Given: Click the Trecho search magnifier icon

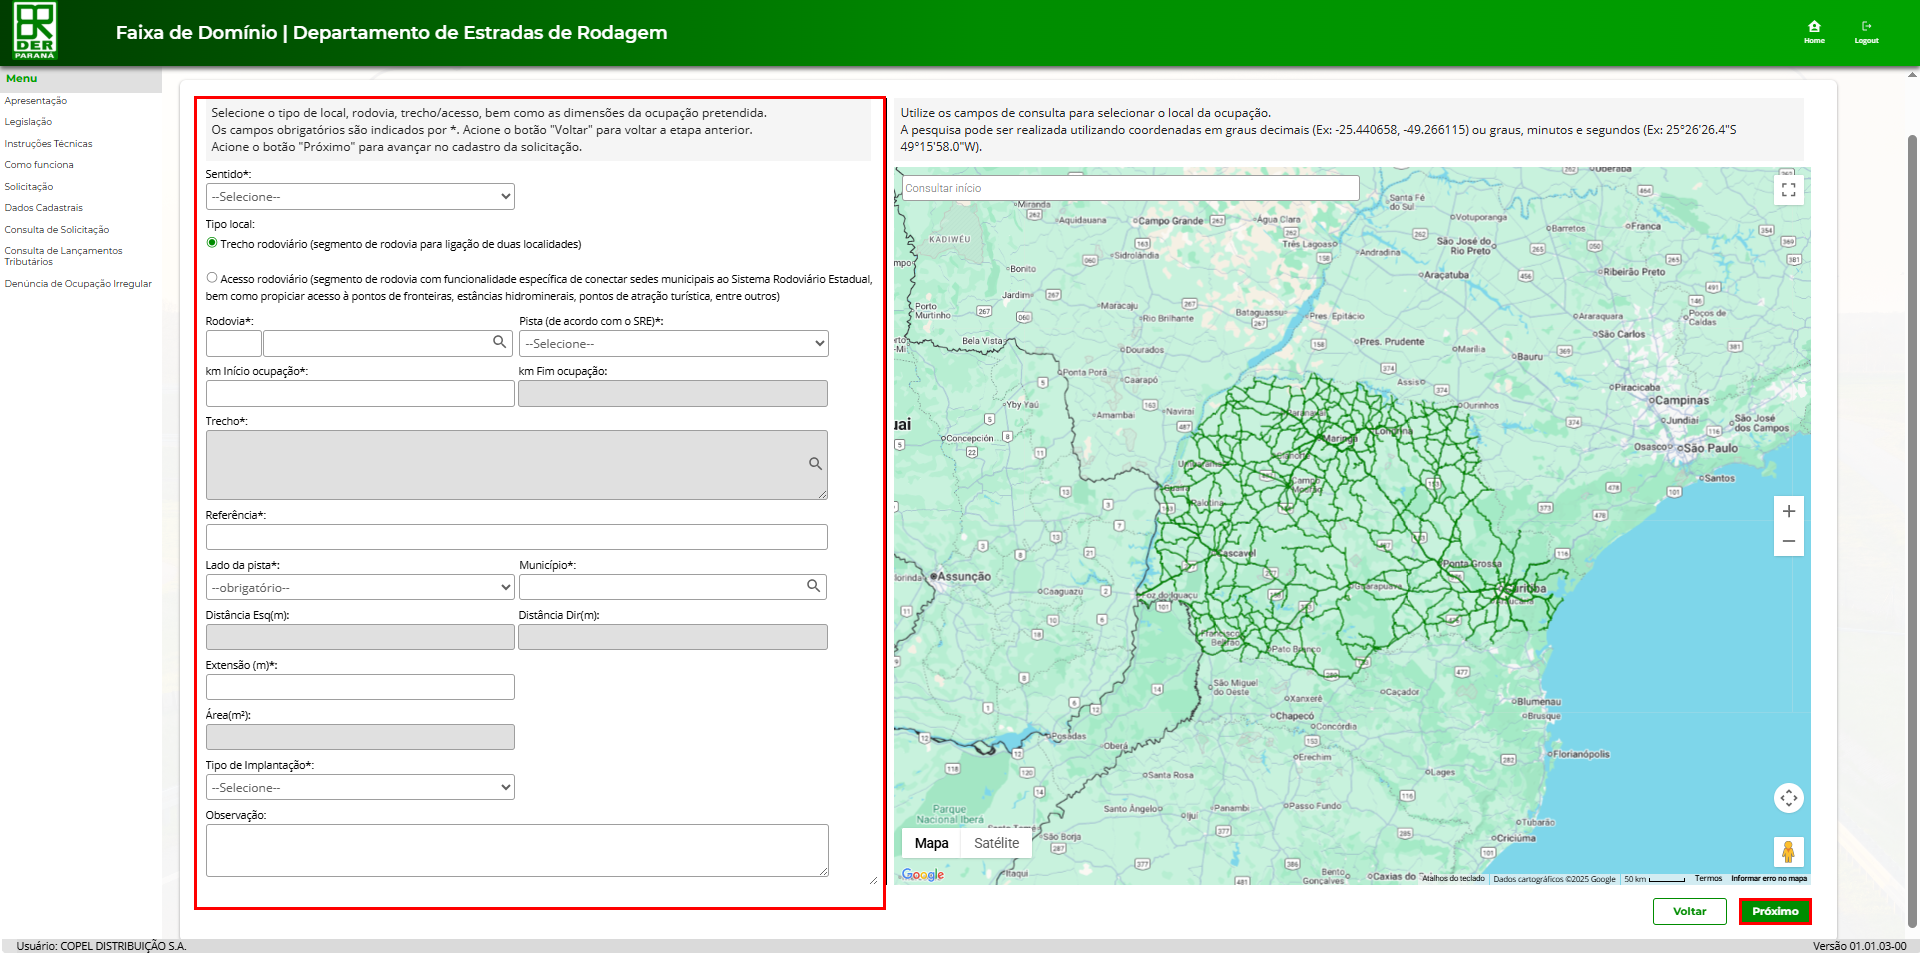Looking at the screenshot, I should tap(815, 464).
